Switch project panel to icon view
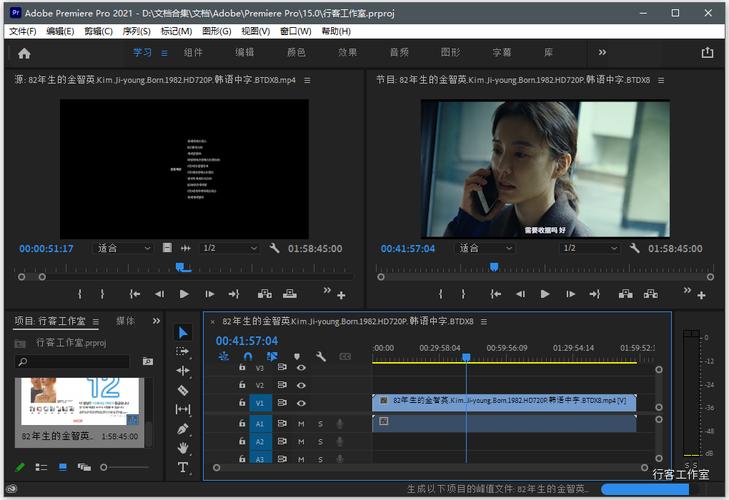The height and width of the screenshot is (500, 729). 63,467
